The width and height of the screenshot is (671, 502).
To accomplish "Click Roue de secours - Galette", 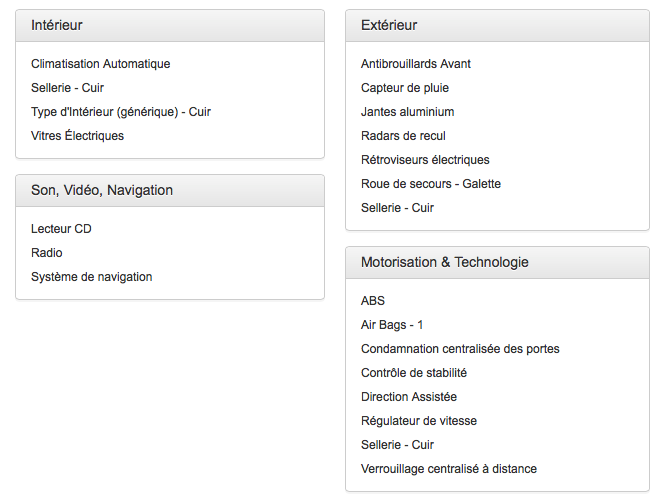I will tap(431, 184).
